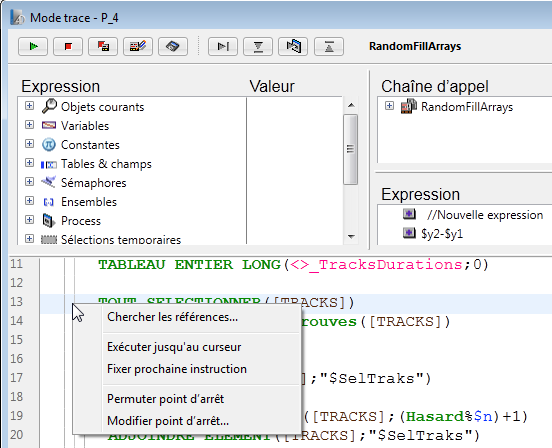Screen dimensions: 552x448
Task: Expand the Variables tree node
Action: tap(30, 125)
